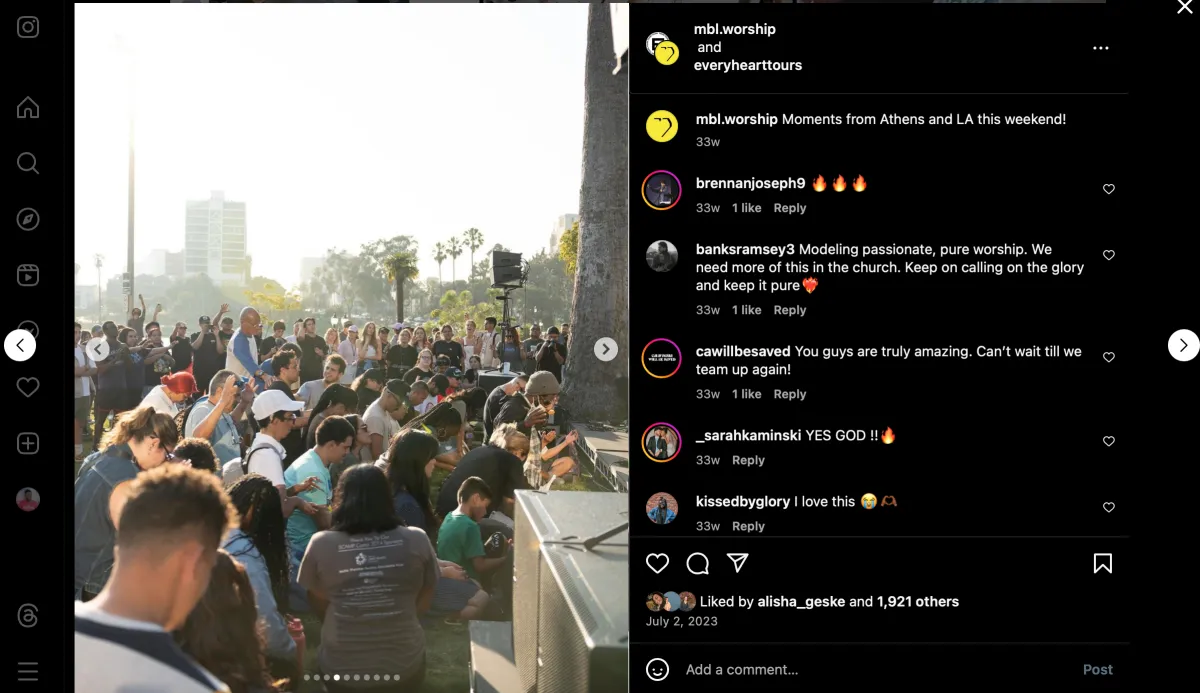Open the Reels icon in sidebar

click(x=28, y=275)
